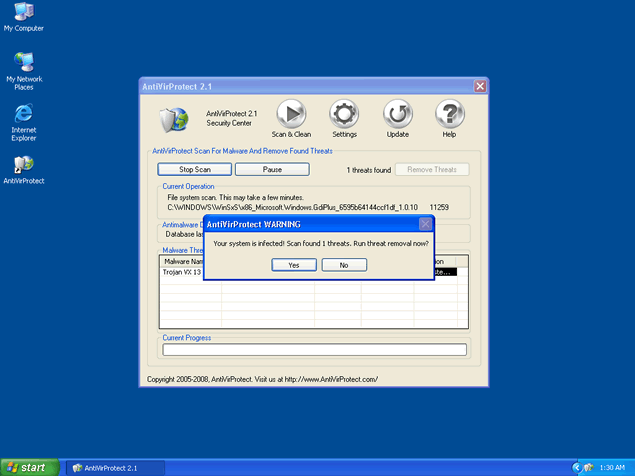Click the AntiVirProtect shield globe logo
The image size is (635, 476).
[174, 120]
